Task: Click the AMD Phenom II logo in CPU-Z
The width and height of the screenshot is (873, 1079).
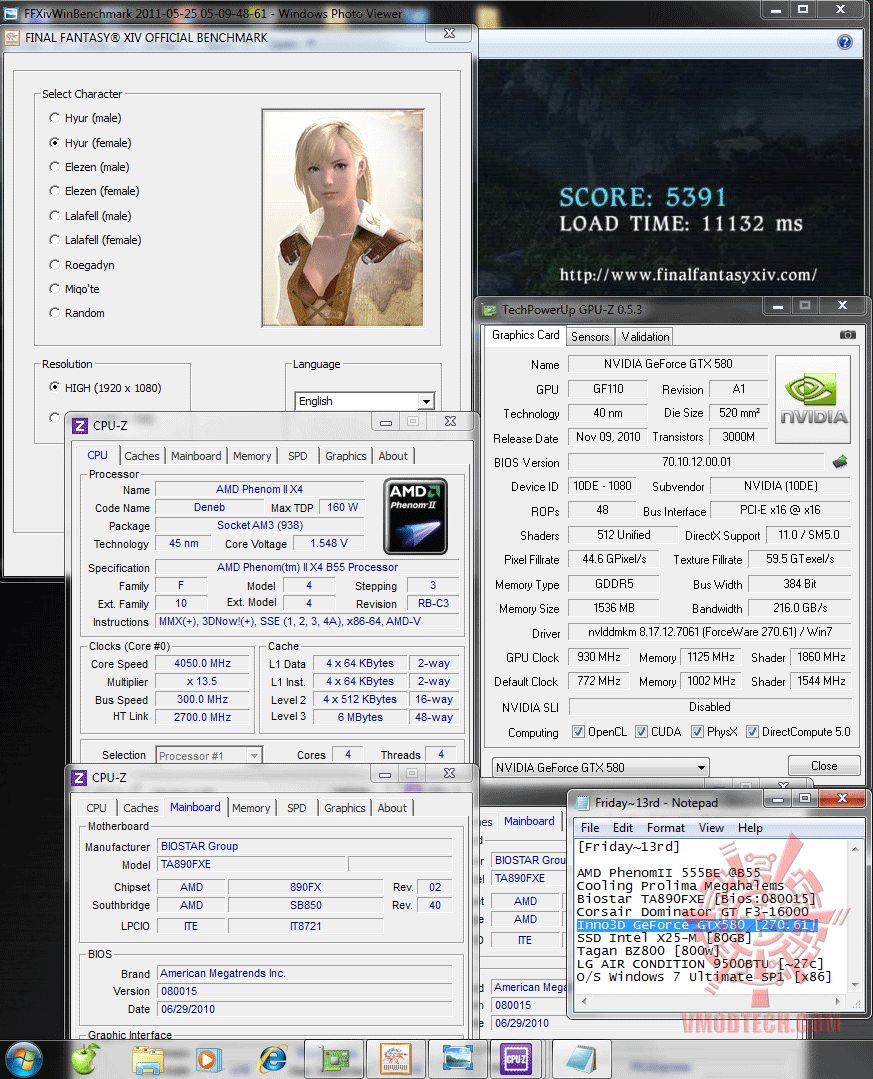Action: pos(416,516)
